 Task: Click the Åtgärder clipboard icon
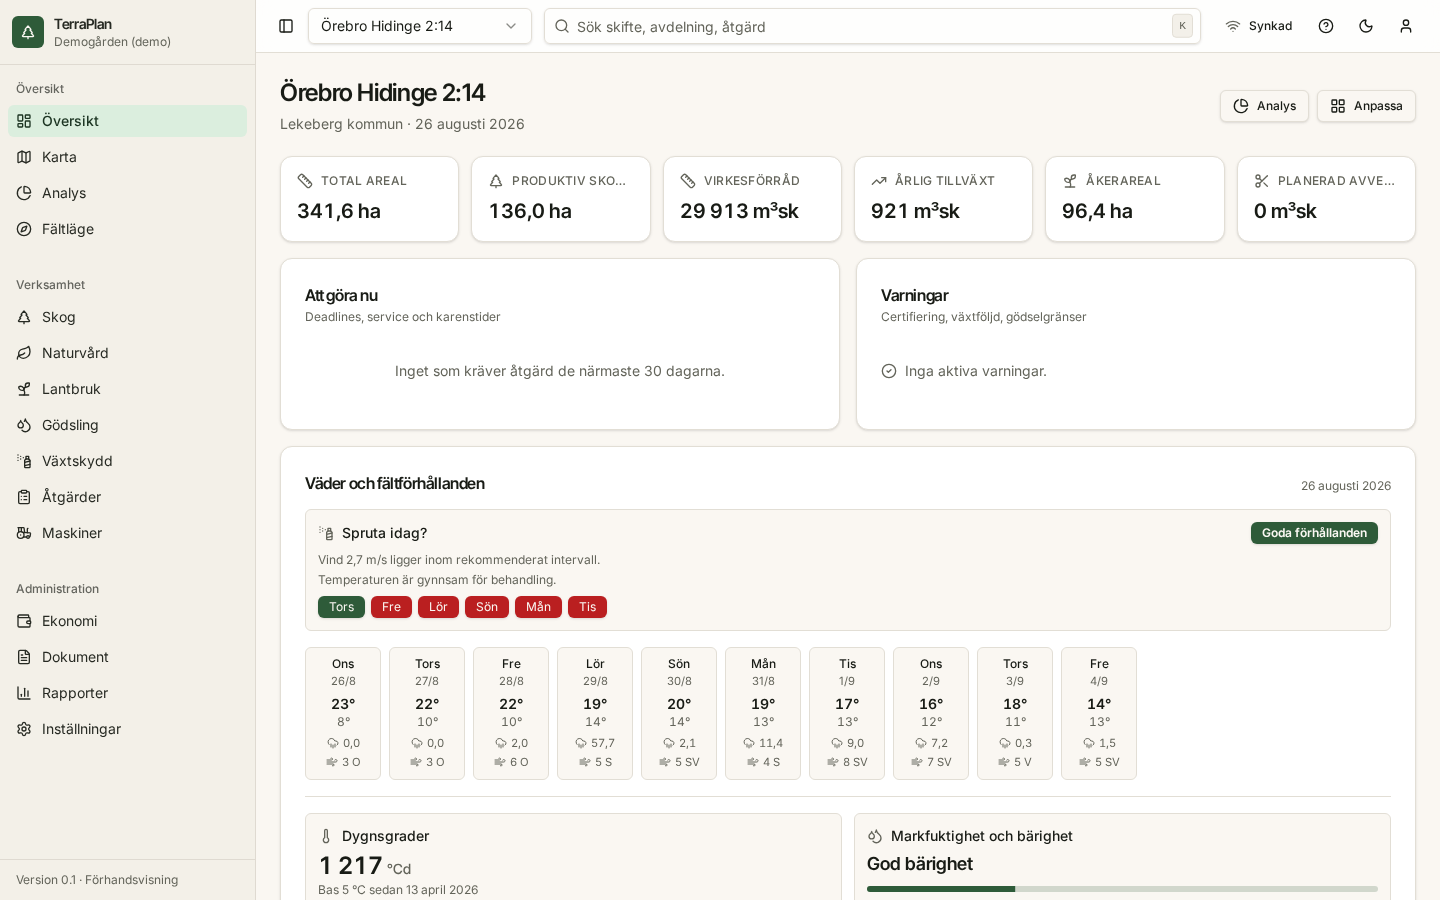click(x=24, y=497)
